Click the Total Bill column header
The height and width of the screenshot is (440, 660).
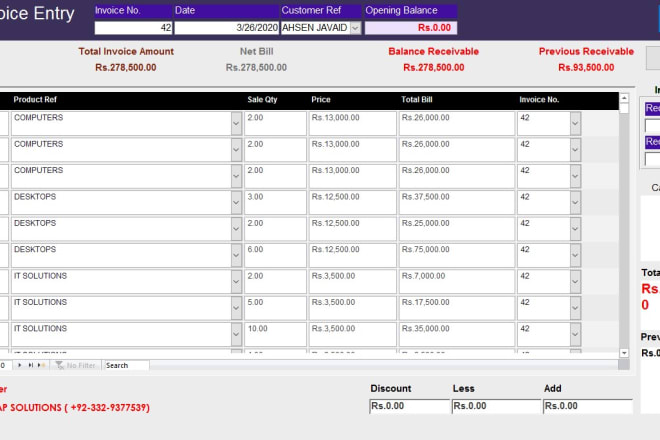pyautogui.click(x=419, y=100)
